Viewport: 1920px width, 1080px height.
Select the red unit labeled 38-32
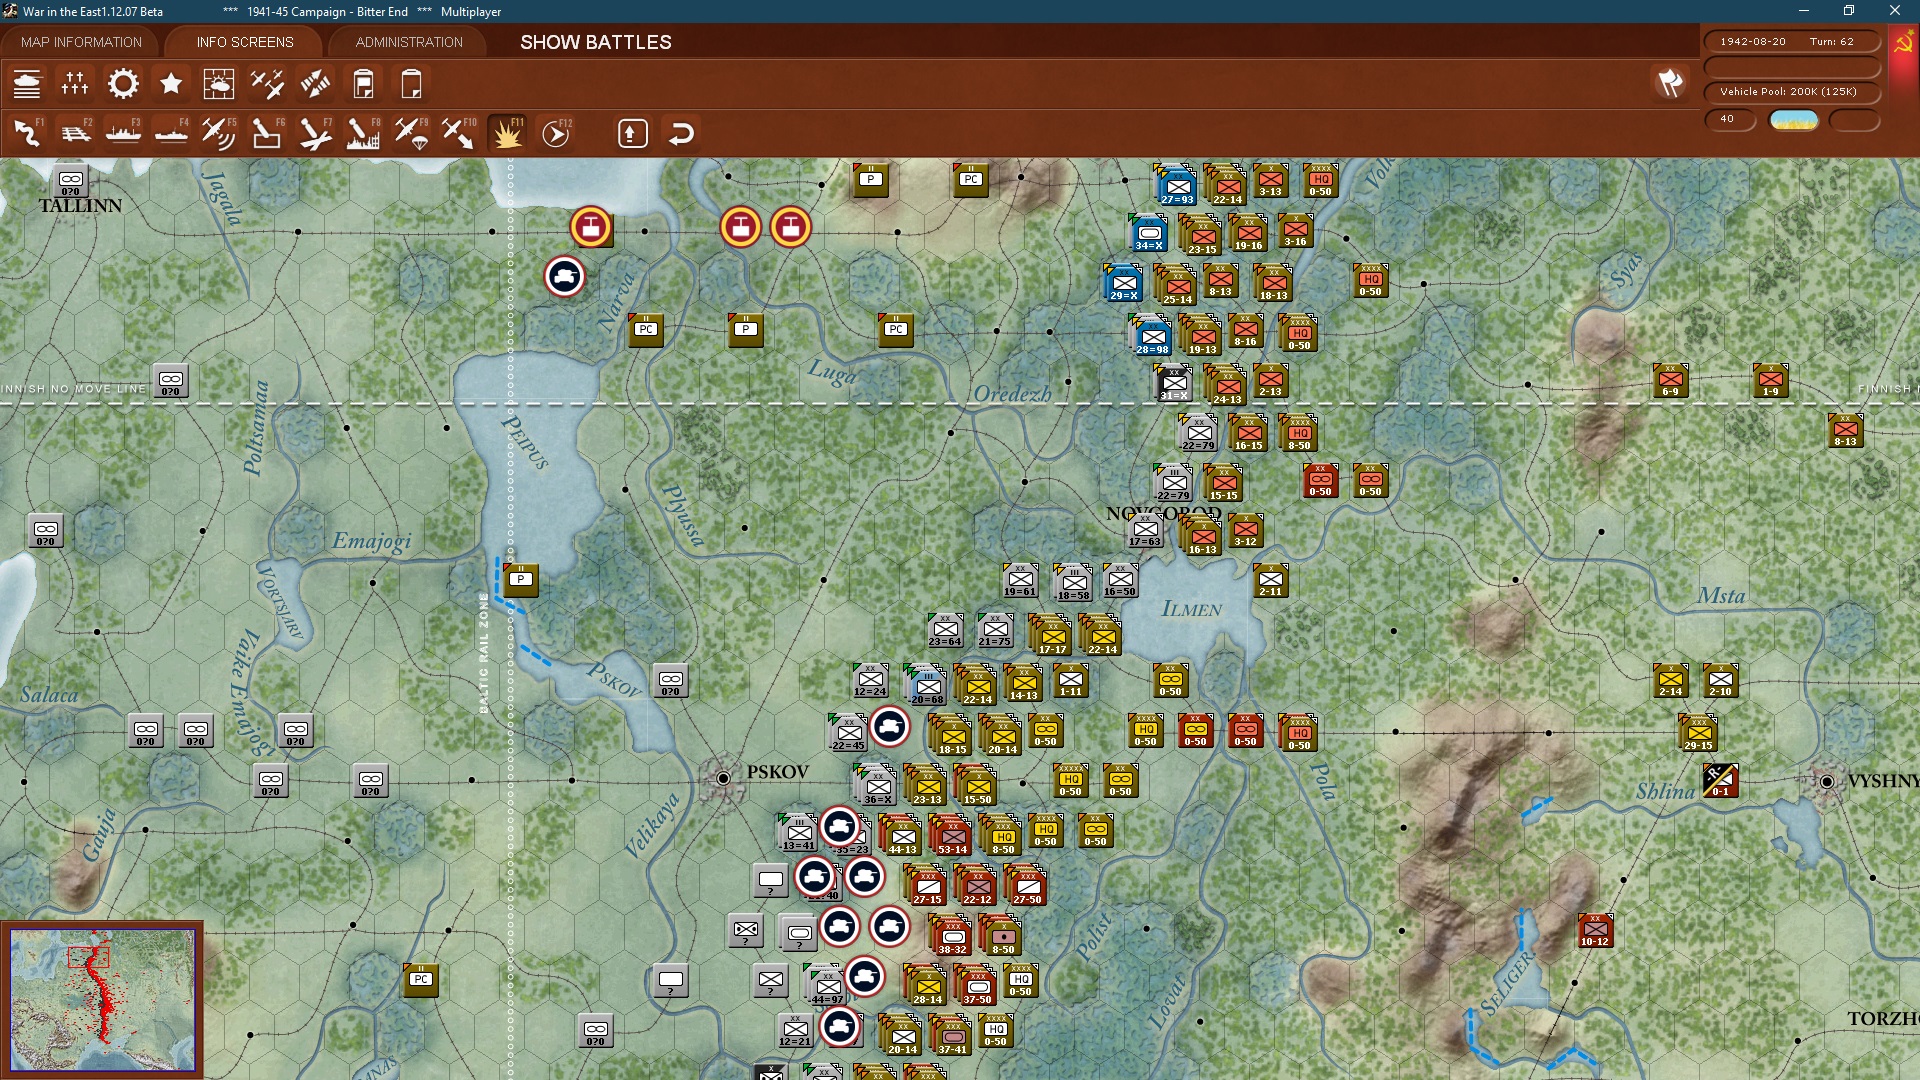coord(952,936)
